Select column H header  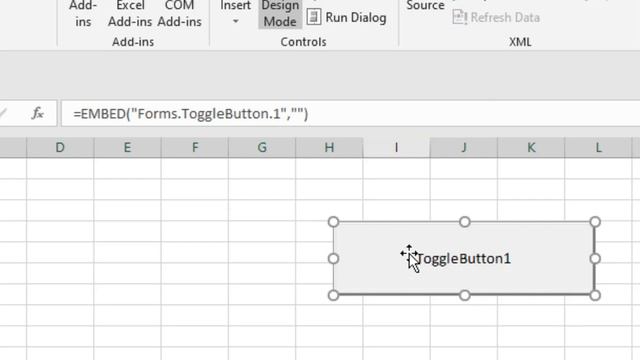point(329,147)
